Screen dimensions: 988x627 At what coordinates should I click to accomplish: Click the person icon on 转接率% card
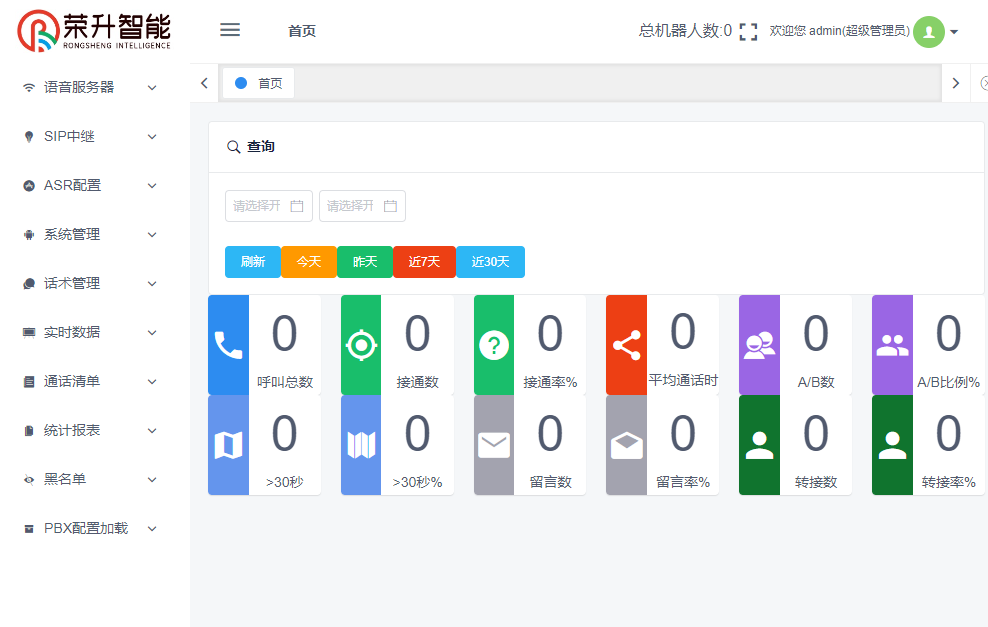click(892, 446)
